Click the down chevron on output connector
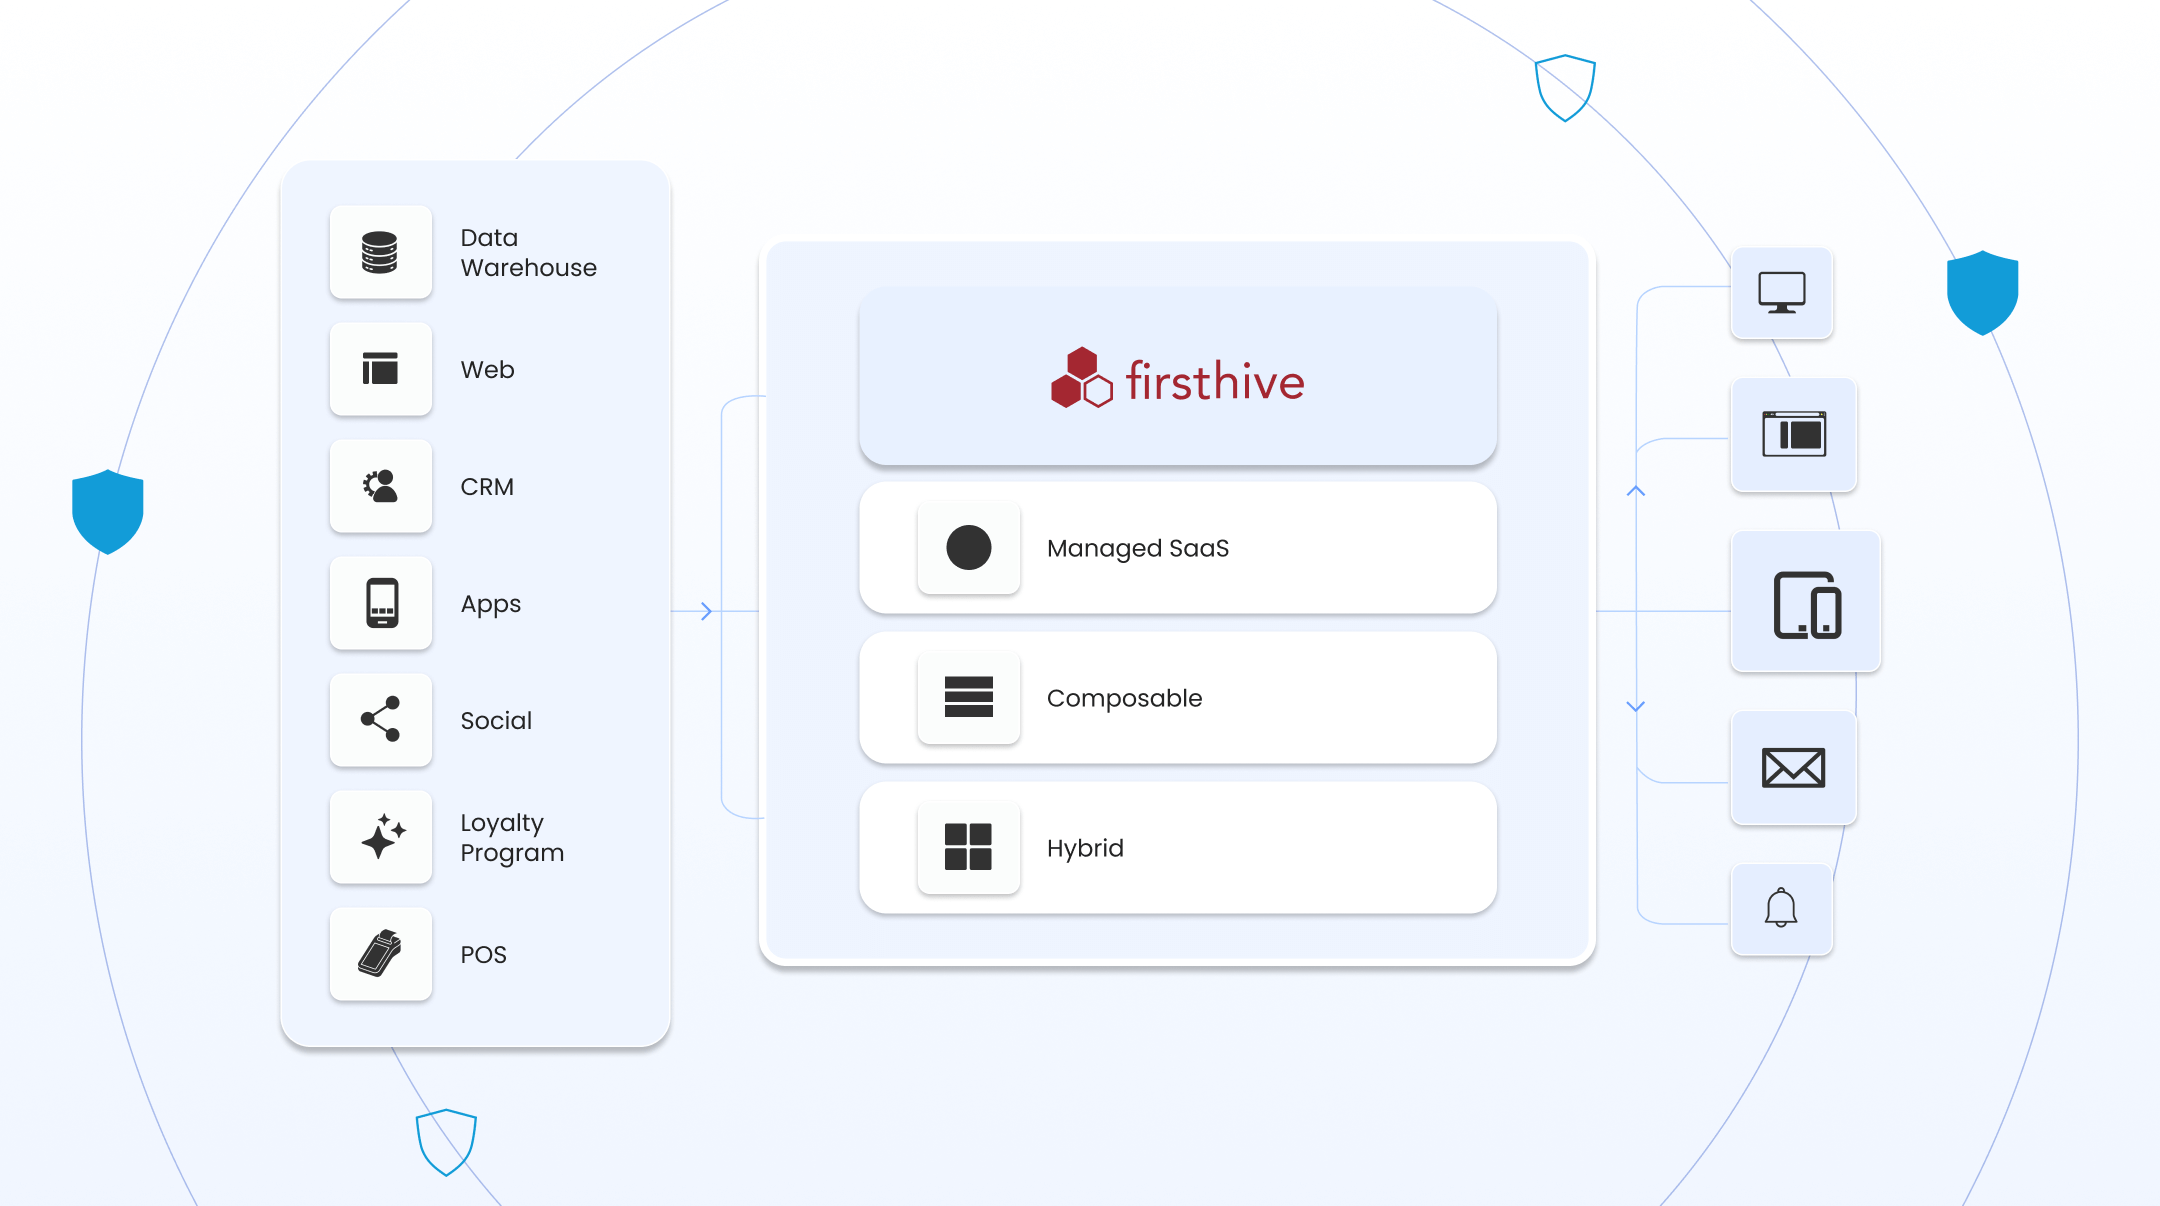This screenshot has width=2160, height=1206. (1636, 706)
